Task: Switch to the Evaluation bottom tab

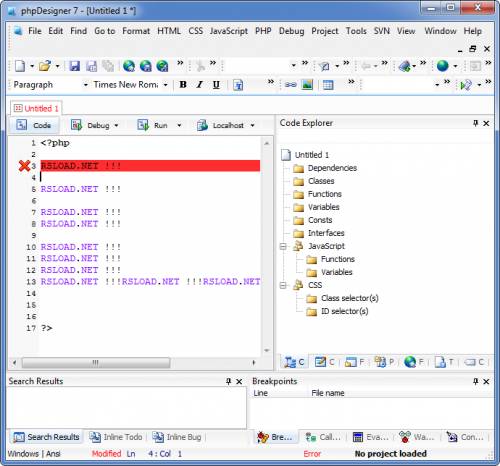Action: 371,437
